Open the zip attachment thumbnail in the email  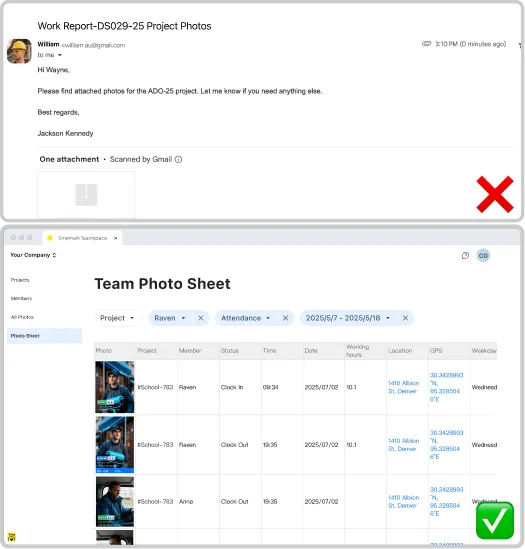pos(86,194)
